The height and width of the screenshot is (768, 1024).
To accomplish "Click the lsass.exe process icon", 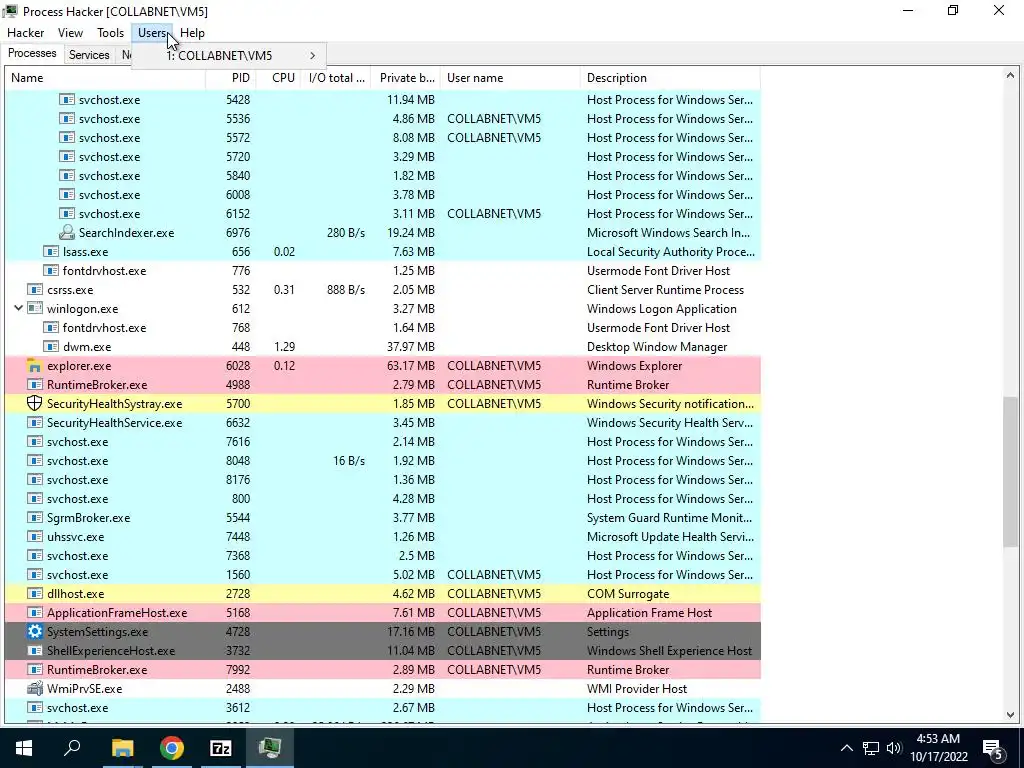I will 51,251.
